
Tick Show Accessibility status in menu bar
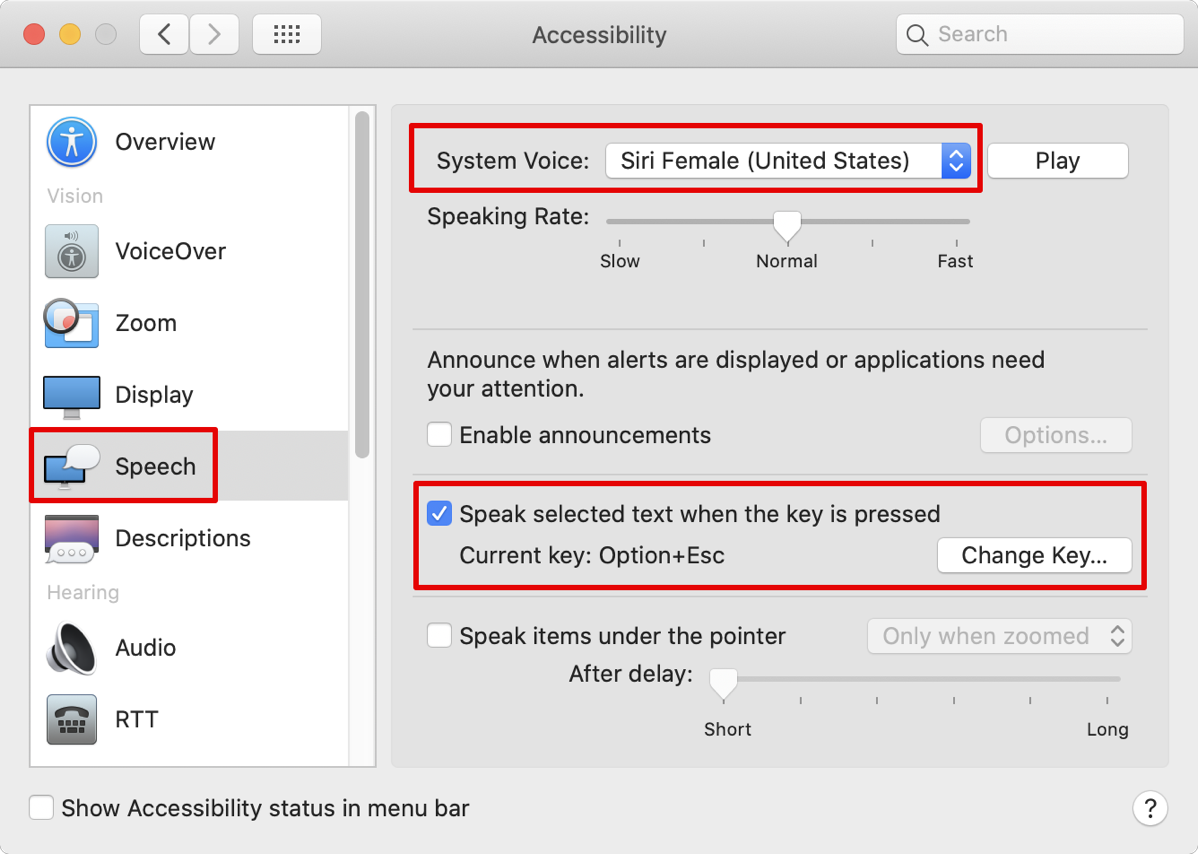[x=41, y=808]
